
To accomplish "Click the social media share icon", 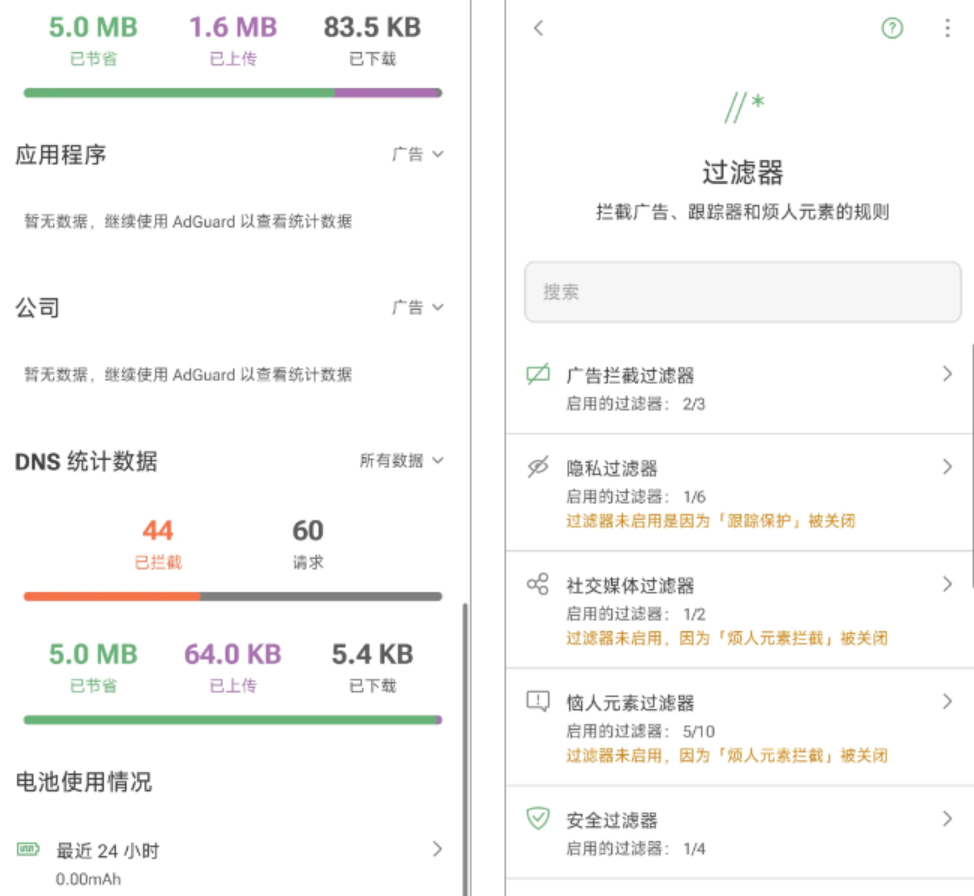I will 538,584.
